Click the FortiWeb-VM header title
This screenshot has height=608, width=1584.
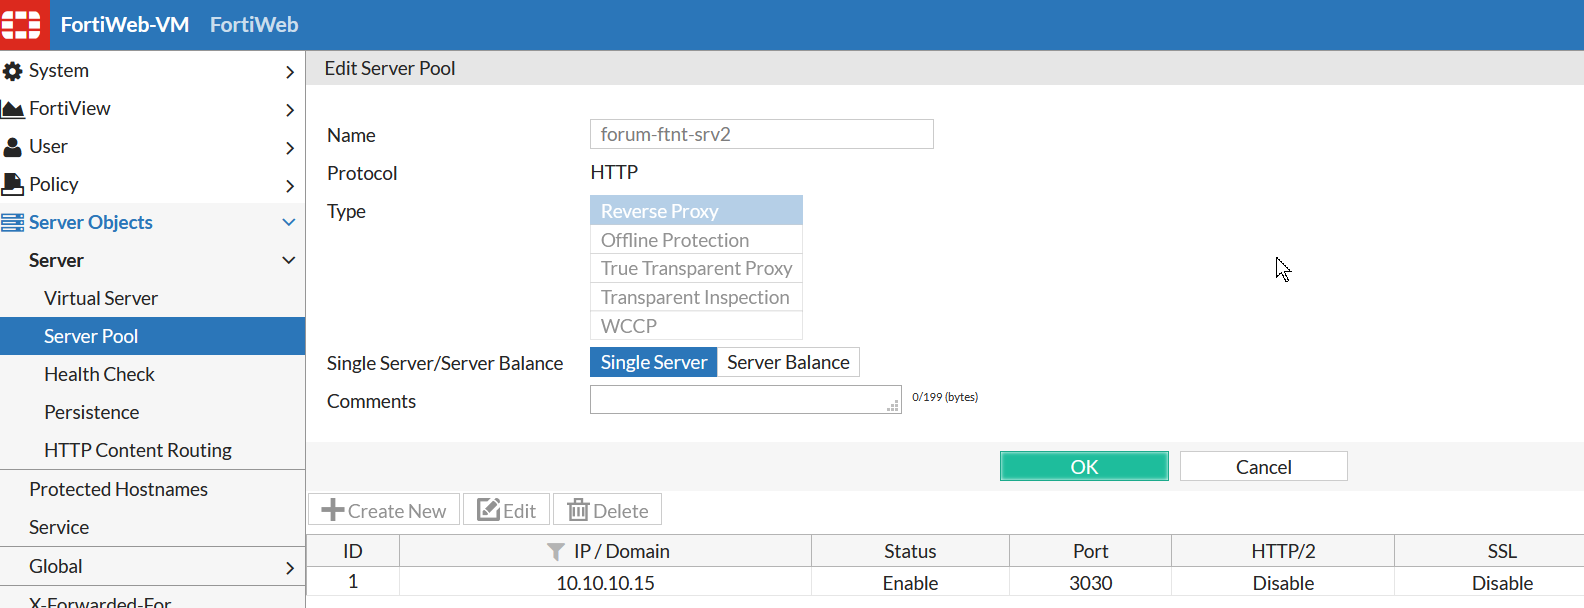point(125,25)
